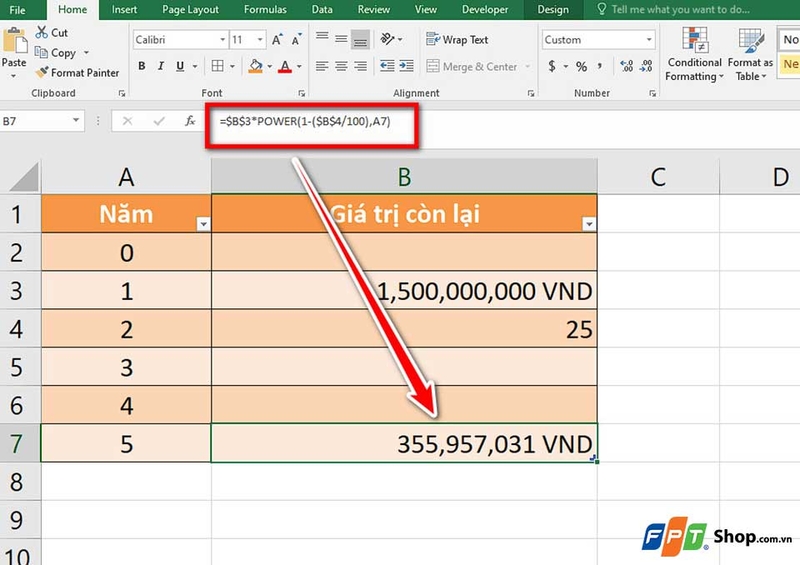The width and height of the screenshot is (800, 565).
Task: Increase font size with large A
Action: [277, 39]
